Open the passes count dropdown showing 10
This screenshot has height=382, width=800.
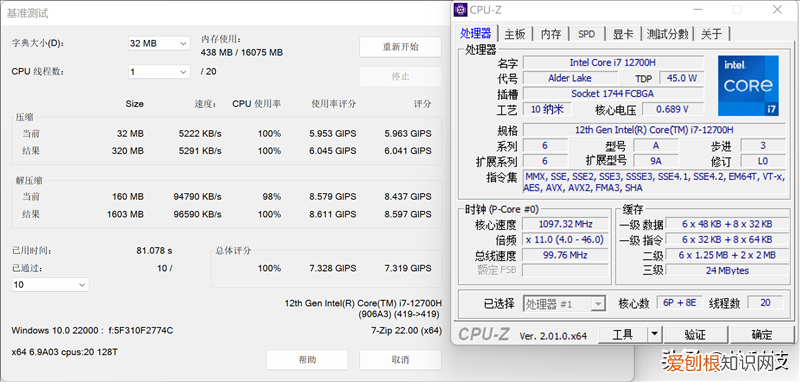click(50, 285)
